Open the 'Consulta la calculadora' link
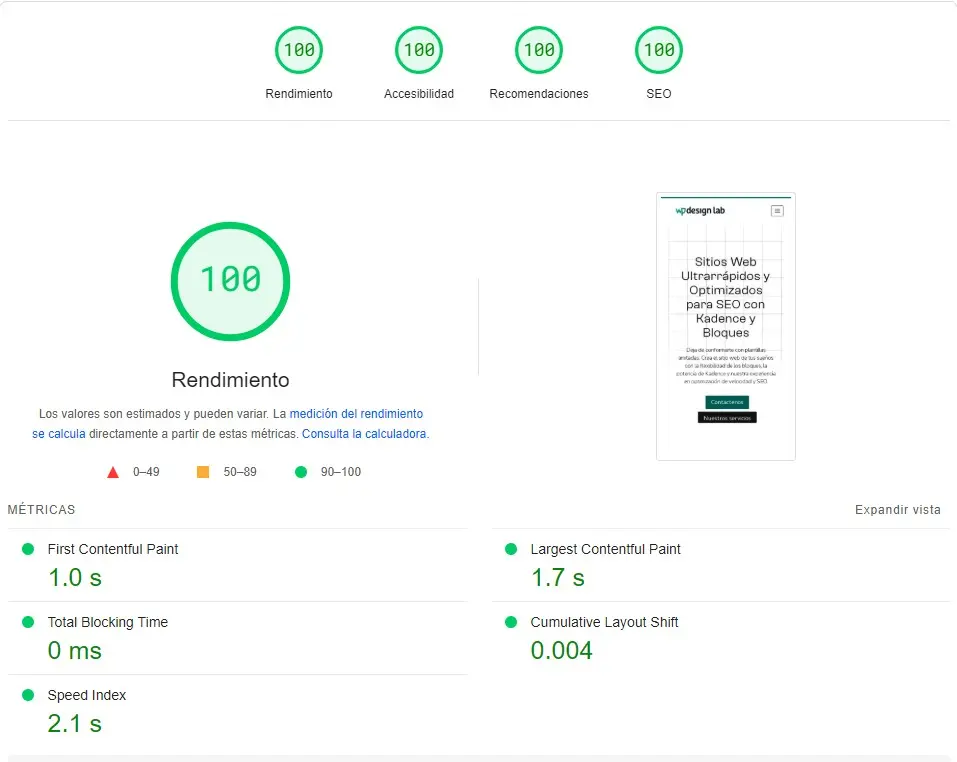The height and width of the screenshot is (762, 957). pyautogui.click(x=364, y=434)
